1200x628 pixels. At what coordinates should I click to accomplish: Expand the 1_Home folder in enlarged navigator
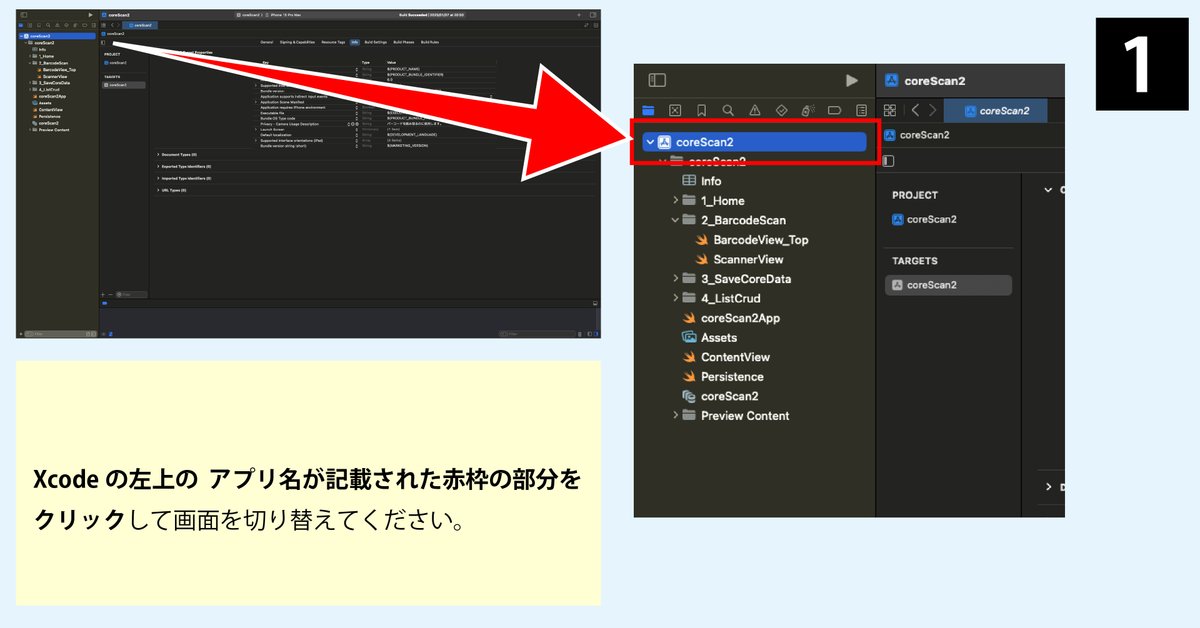[x=676, y=201]
